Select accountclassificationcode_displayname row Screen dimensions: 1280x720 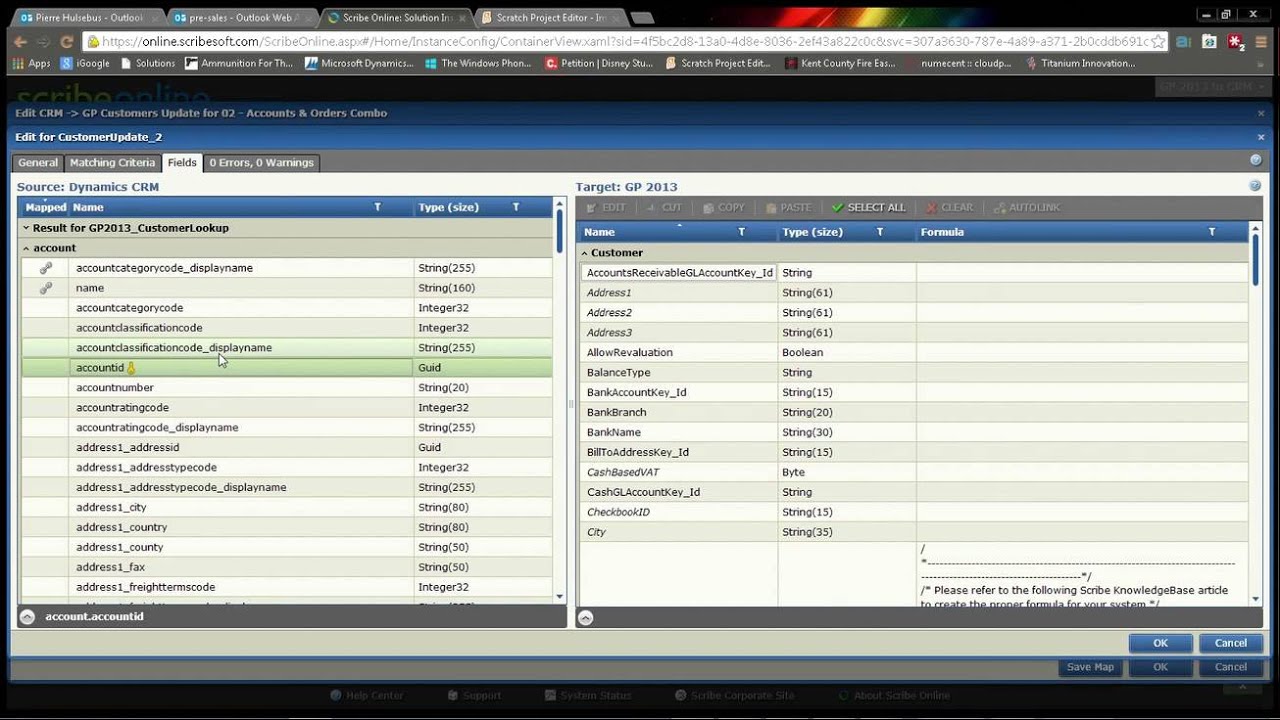click(x=286, y=348)
